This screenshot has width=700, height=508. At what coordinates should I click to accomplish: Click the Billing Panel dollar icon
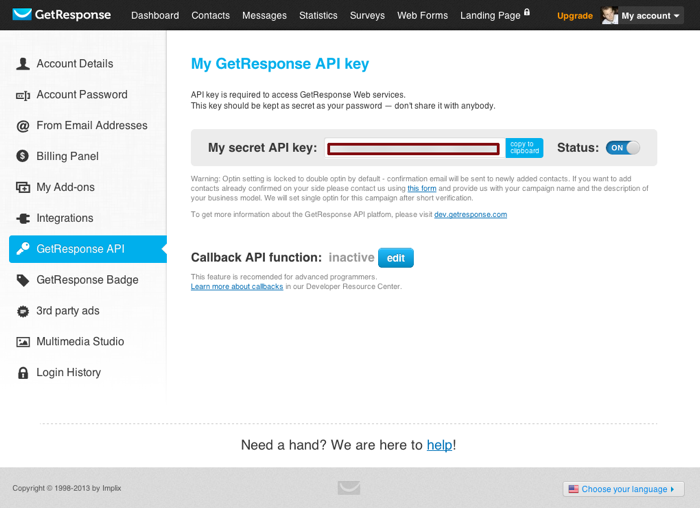22,156
